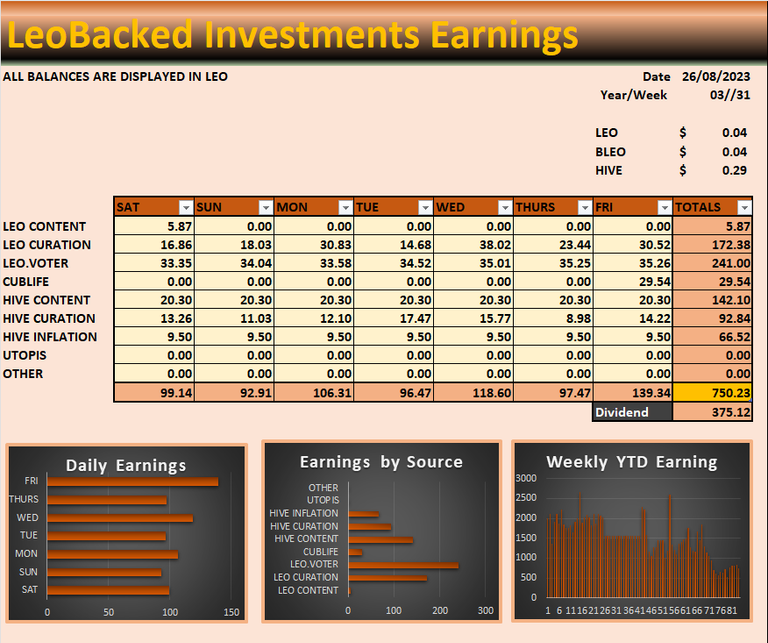Click the FRI bar in Daily Earnings
768x643 pixels.
point(133,482)
